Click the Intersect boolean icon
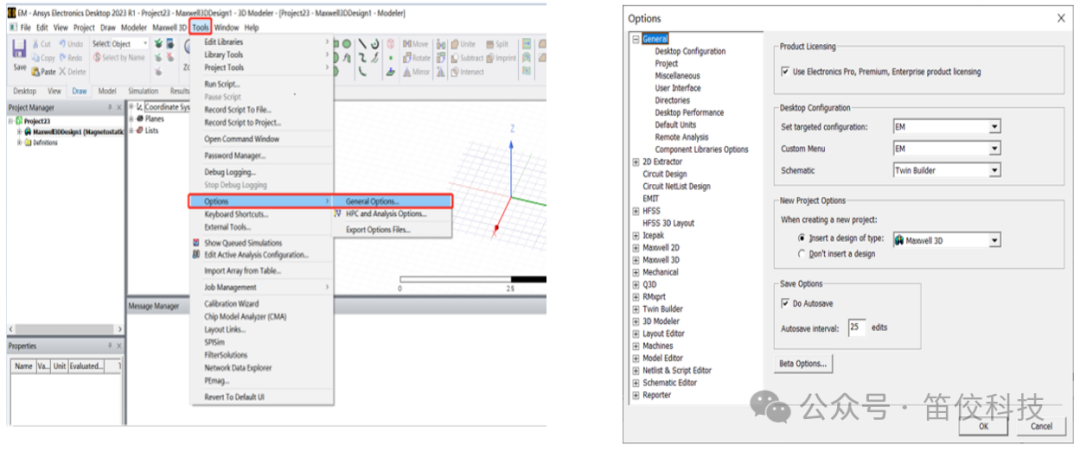1080x451 pixels. click(455, 72)
